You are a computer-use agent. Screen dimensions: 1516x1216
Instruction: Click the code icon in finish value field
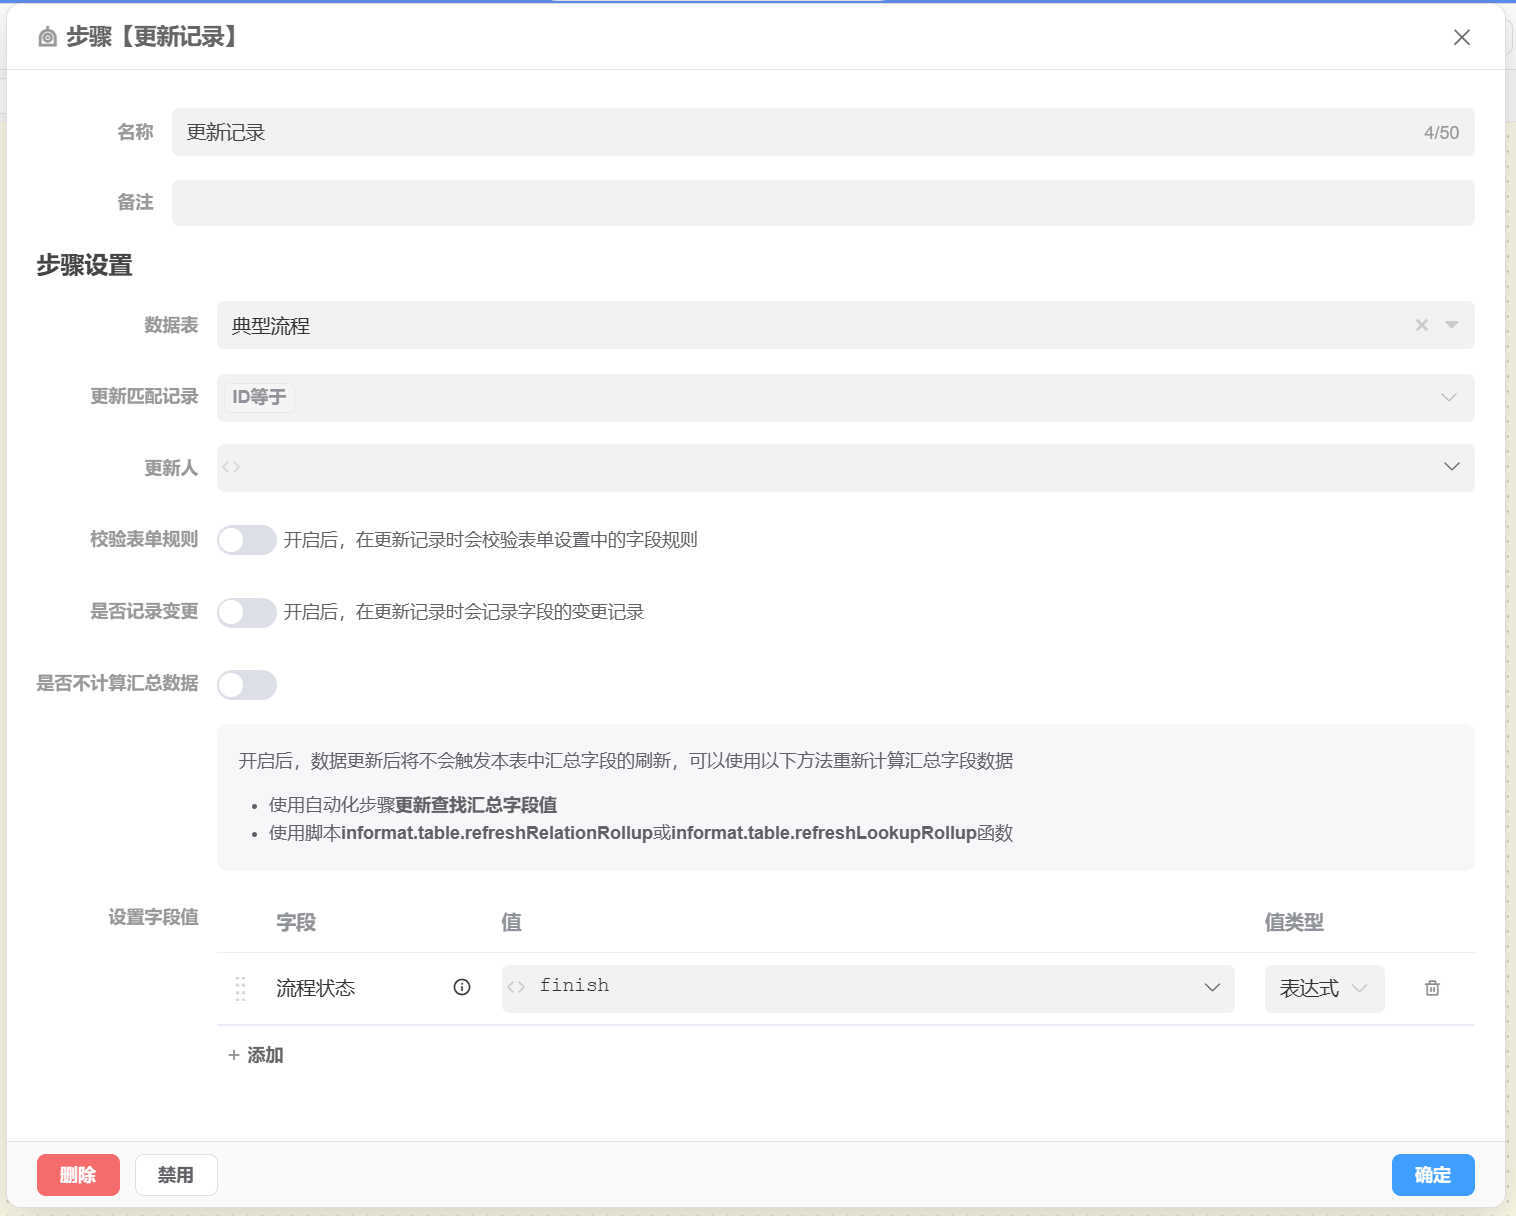point(516,987)
